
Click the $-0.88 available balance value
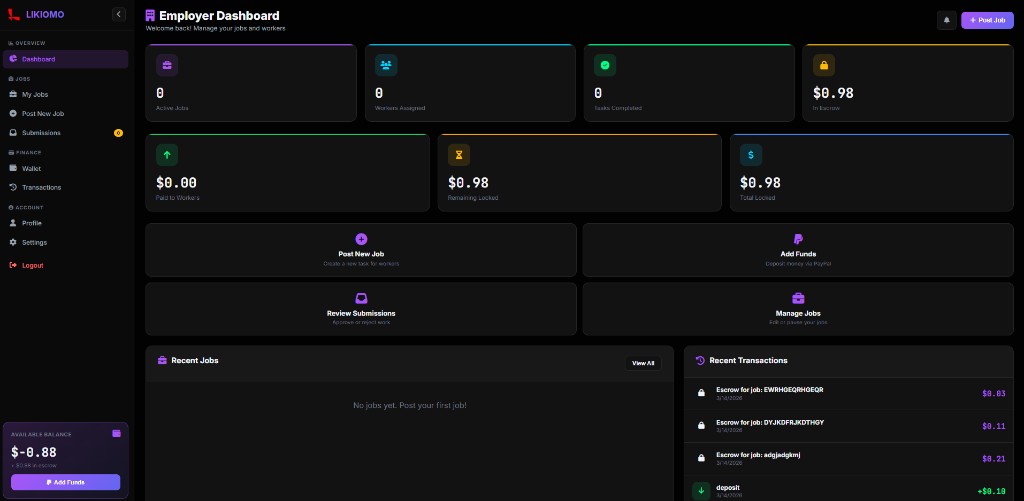[34, 452]
